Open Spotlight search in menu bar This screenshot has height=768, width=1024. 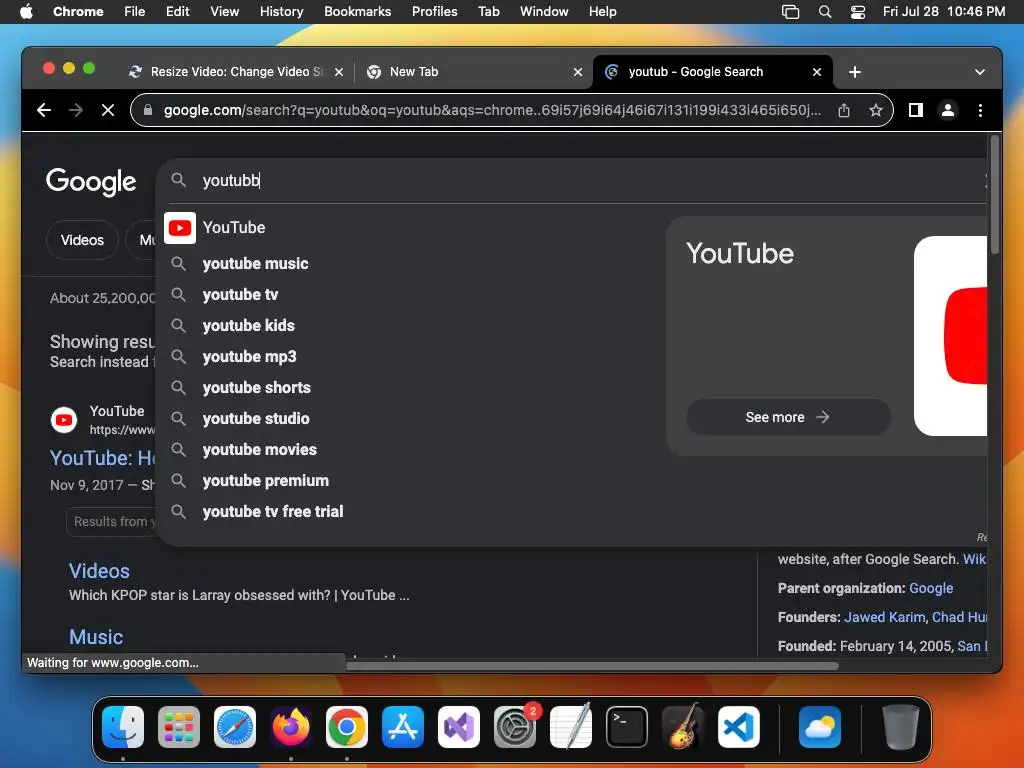825,12
